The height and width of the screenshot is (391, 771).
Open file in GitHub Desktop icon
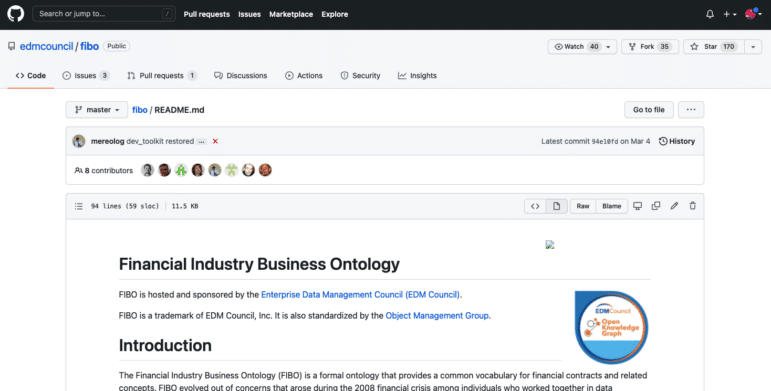(637, 206)
